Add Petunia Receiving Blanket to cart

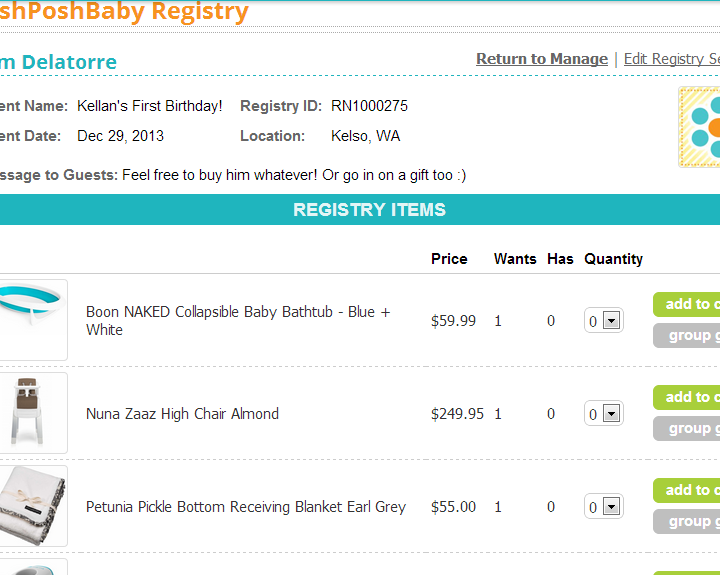pos(686,490)
